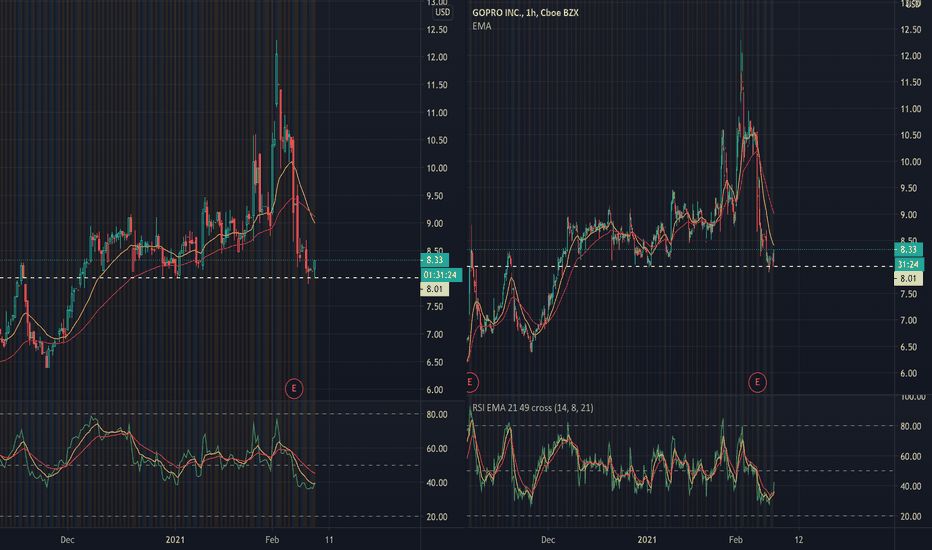932x550 pixels.
Task: Click 12 on the right chart time axis
Action: click(799, 540)
